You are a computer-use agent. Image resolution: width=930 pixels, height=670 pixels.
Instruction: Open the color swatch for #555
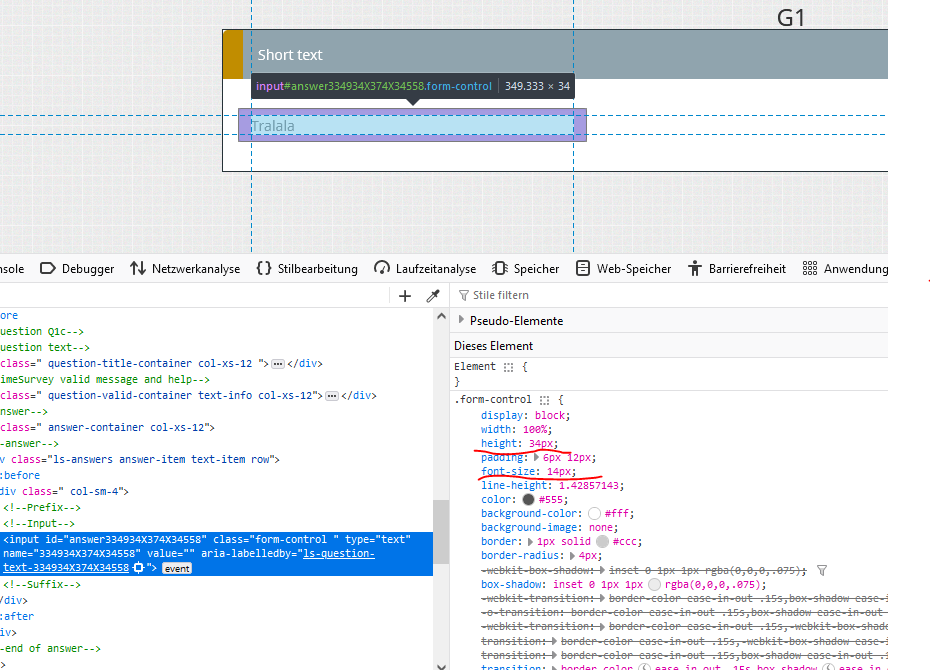[528, 499]
